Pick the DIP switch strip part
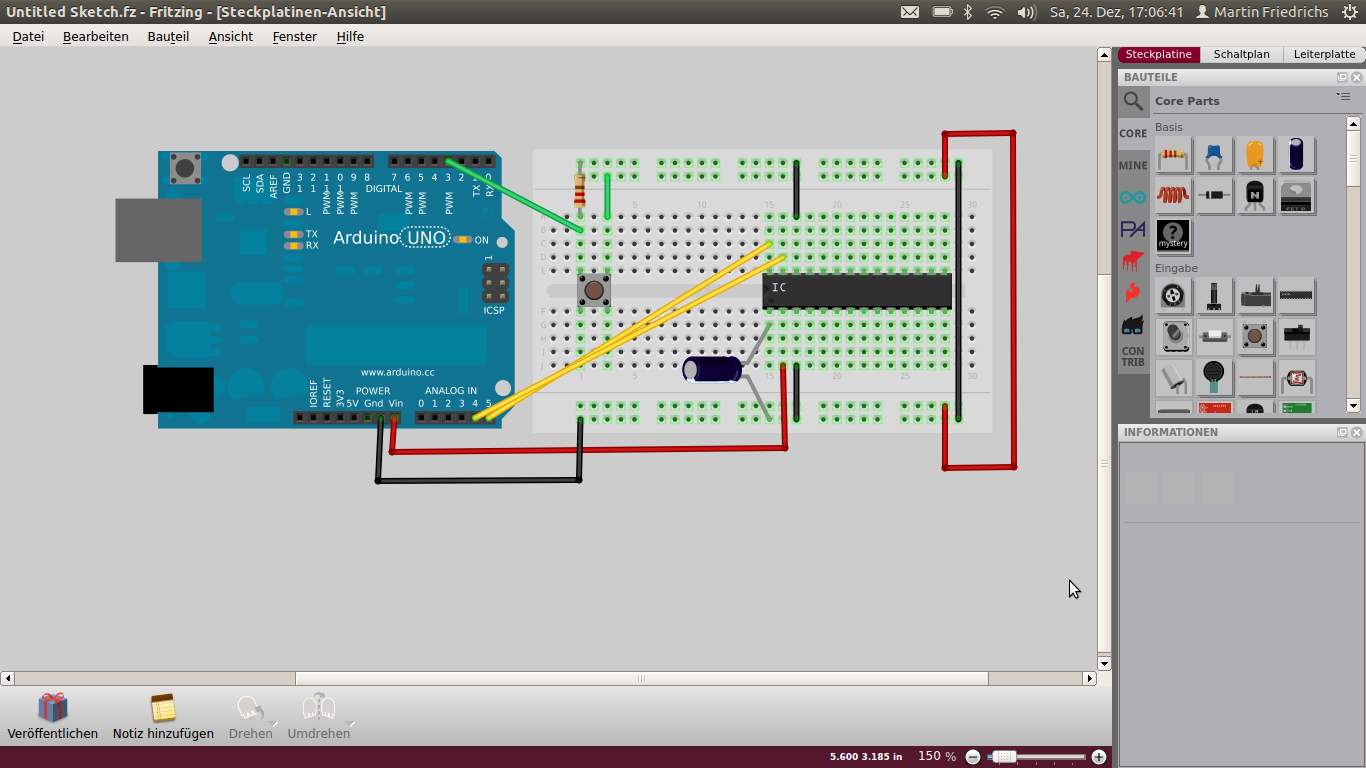1366x768 pixels. pyautogui.click(x=1297, y=296)
